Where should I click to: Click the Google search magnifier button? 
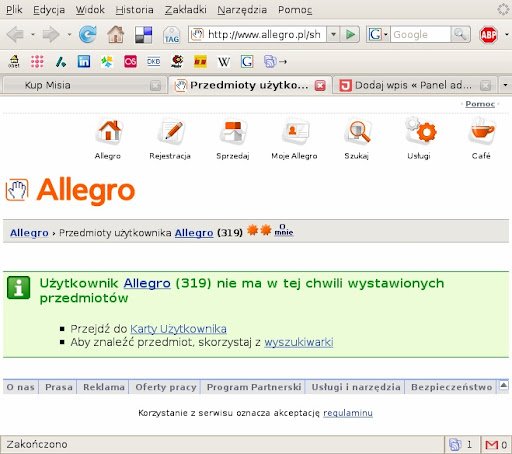(460, 34)
